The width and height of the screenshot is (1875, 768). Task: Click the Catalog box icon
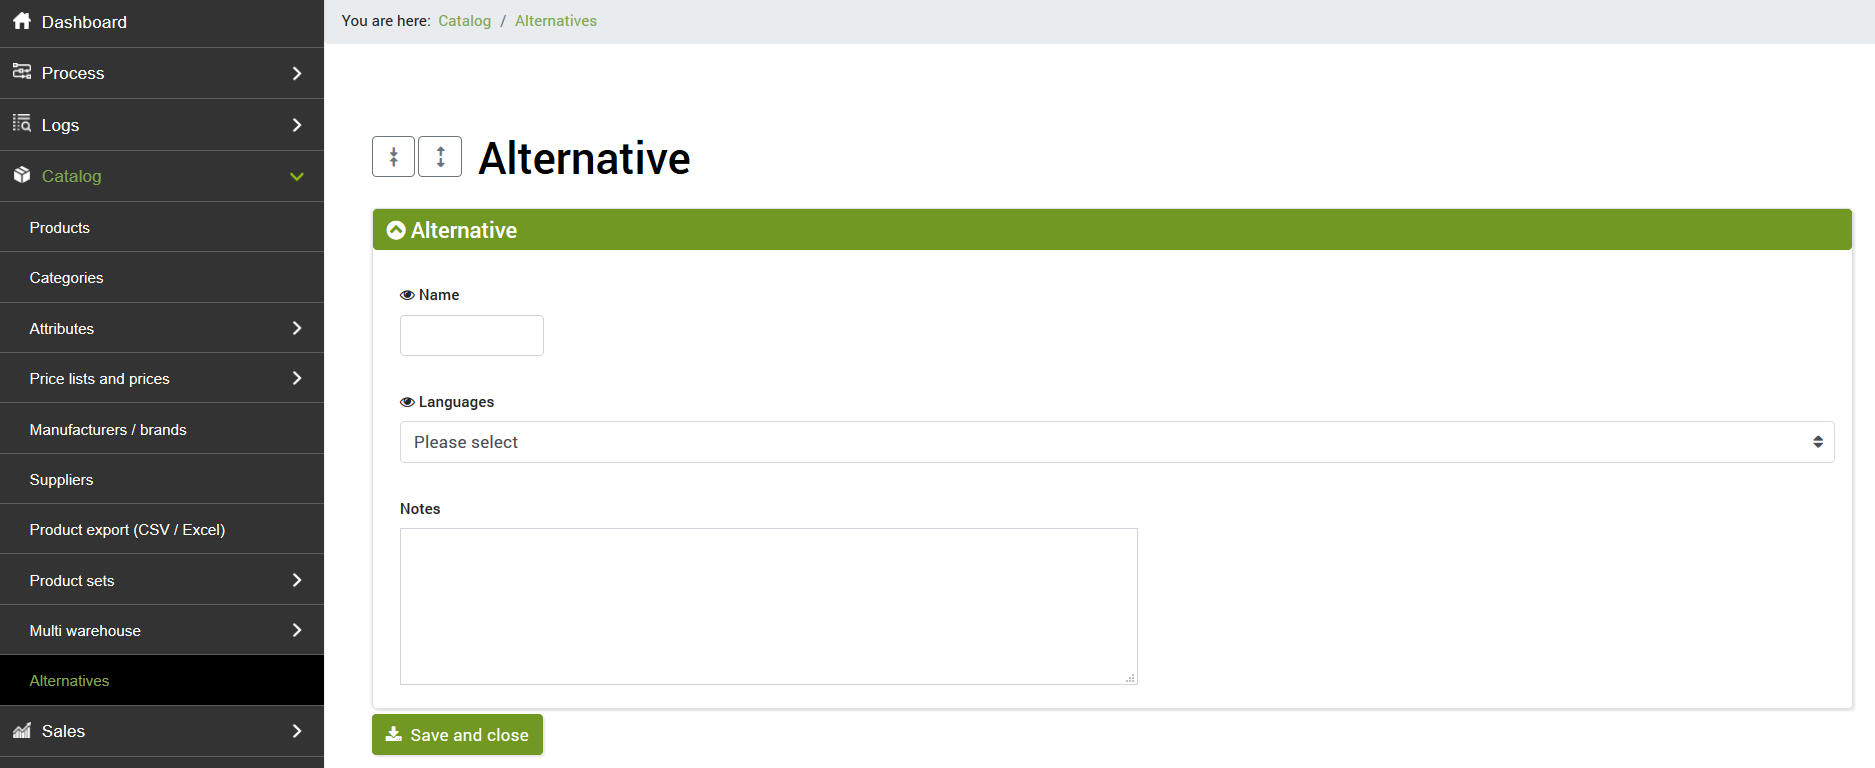(21, 175)
